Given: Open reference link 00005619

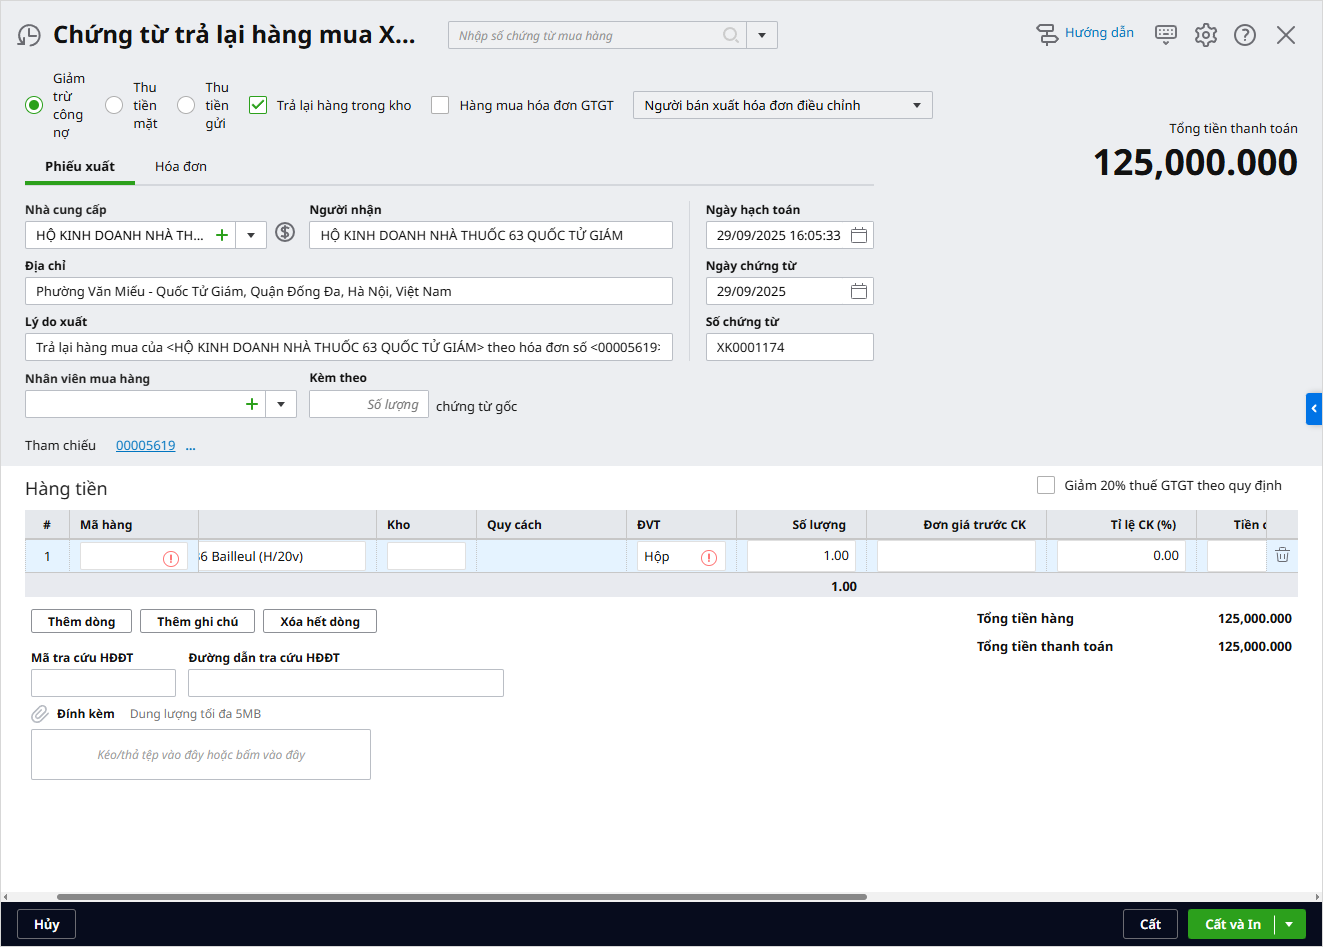Looking at the screenshot, I should click(x=145, y=446).
